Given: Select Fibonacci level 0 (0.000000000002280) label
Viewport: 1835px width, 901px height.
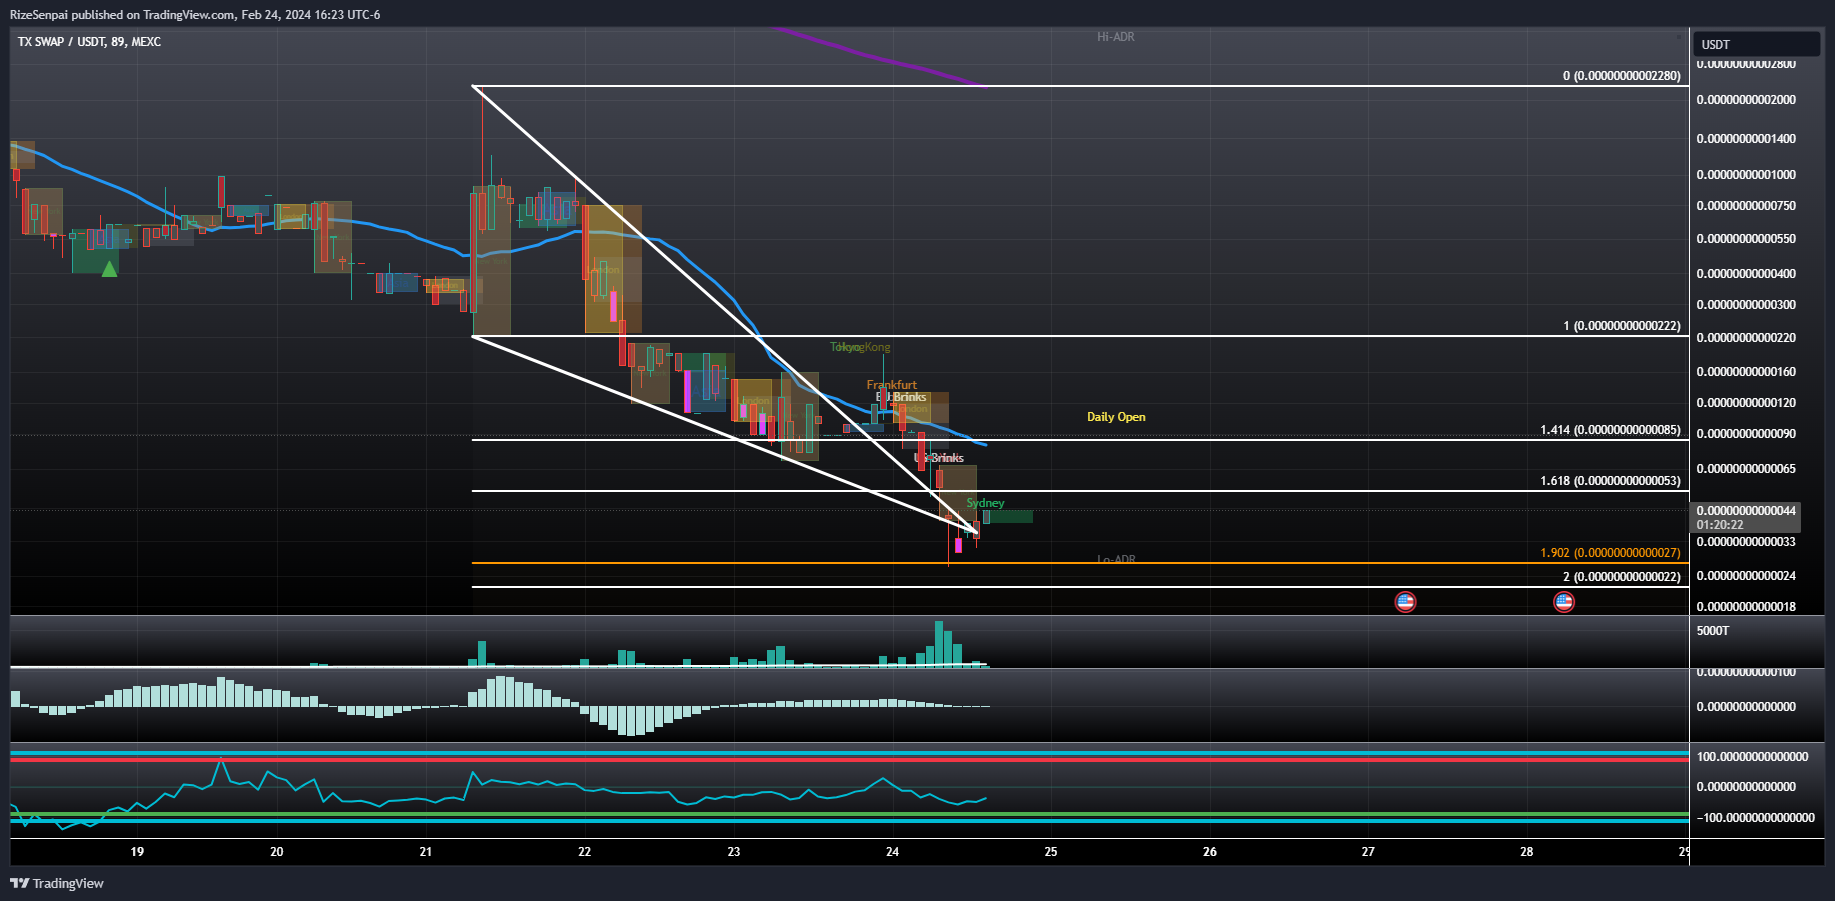Looking at the screenshot, I should click(1622, 76).
